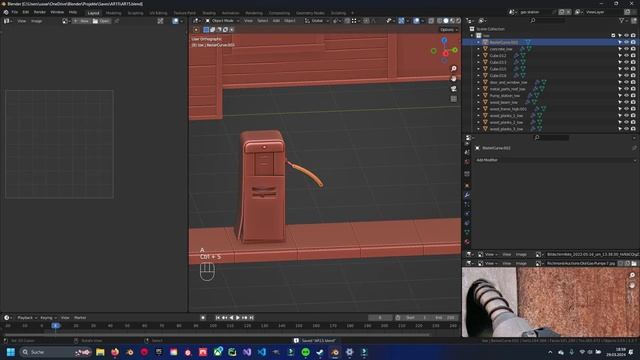Viewport: 640px width, 360px height.
Task: Open Visual Studio Code from the taskbar
Action: coord(262,352)
